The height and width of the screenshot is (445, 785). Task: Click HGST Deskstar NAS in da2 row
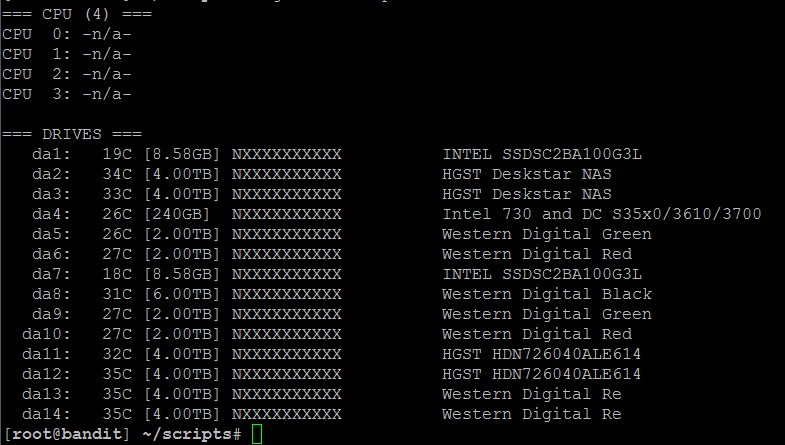[527, 174]
